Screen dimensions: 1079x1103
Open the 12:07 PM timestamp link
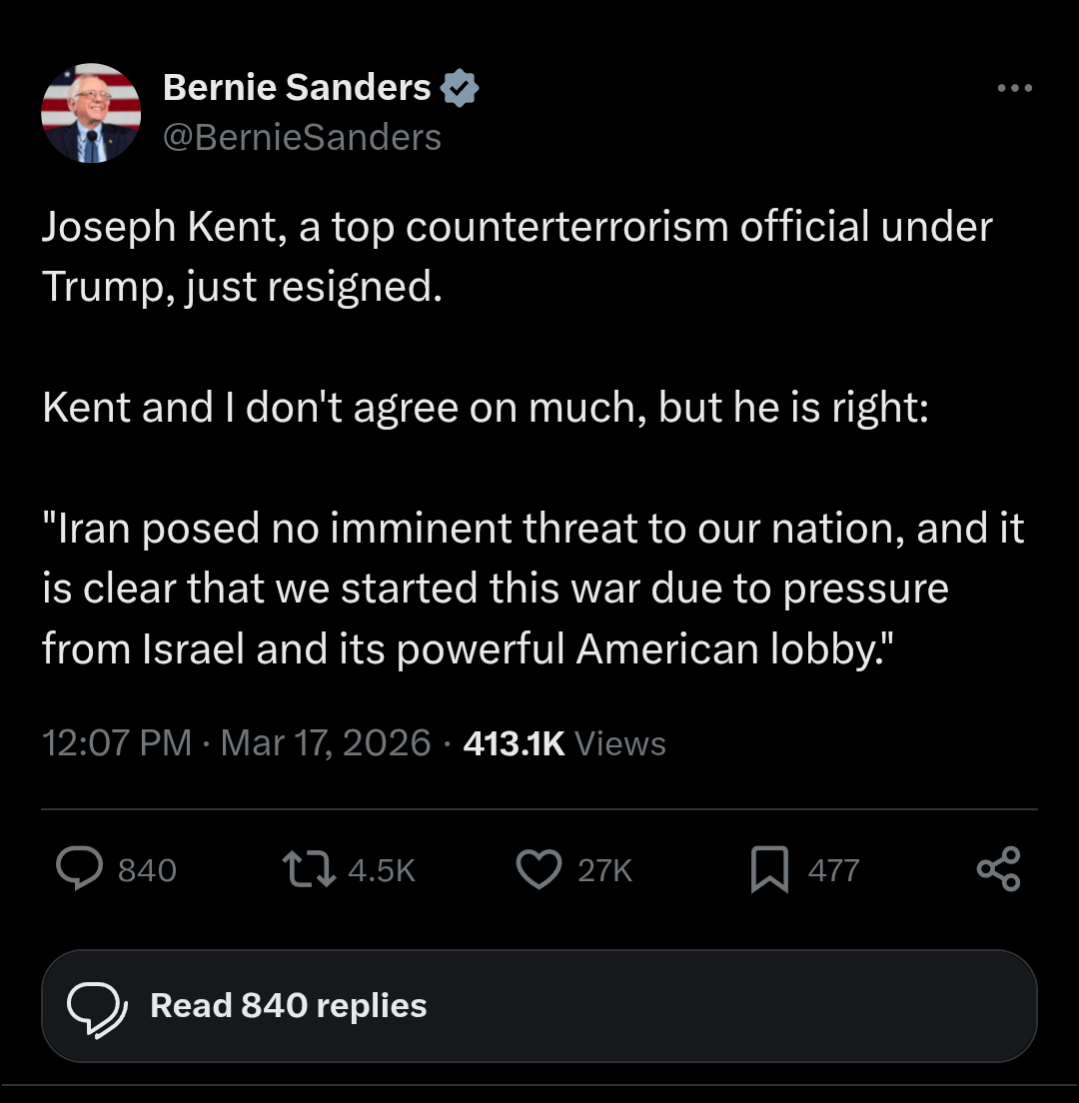pyautogui.click(x=117, y=743)
